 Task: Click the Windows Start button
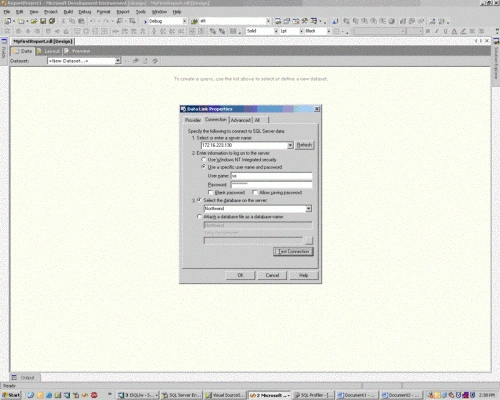[11, 395]
